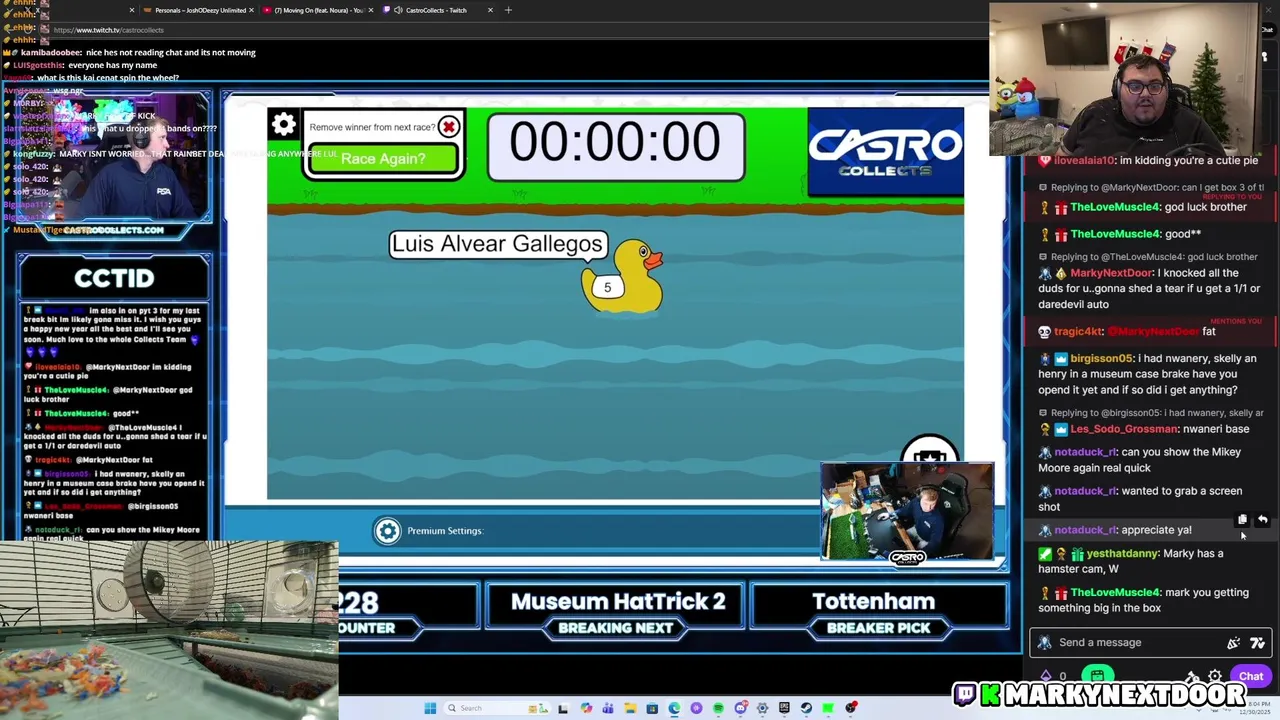Viewport: 1280px width, 720px height.
Task: Open Copilot from the taskbar
Action: pyautogui.click(x=586, y=708)
